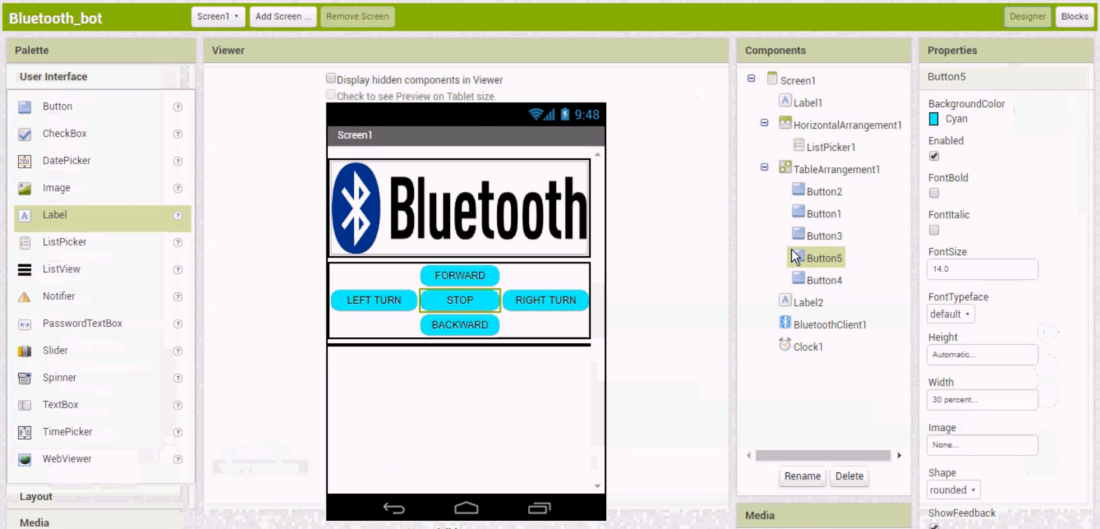Image resolution: width=1100 pixels, height=529 pixels.
Task: Click the Screen1 tree icon
Action: [x=772, y=79]
